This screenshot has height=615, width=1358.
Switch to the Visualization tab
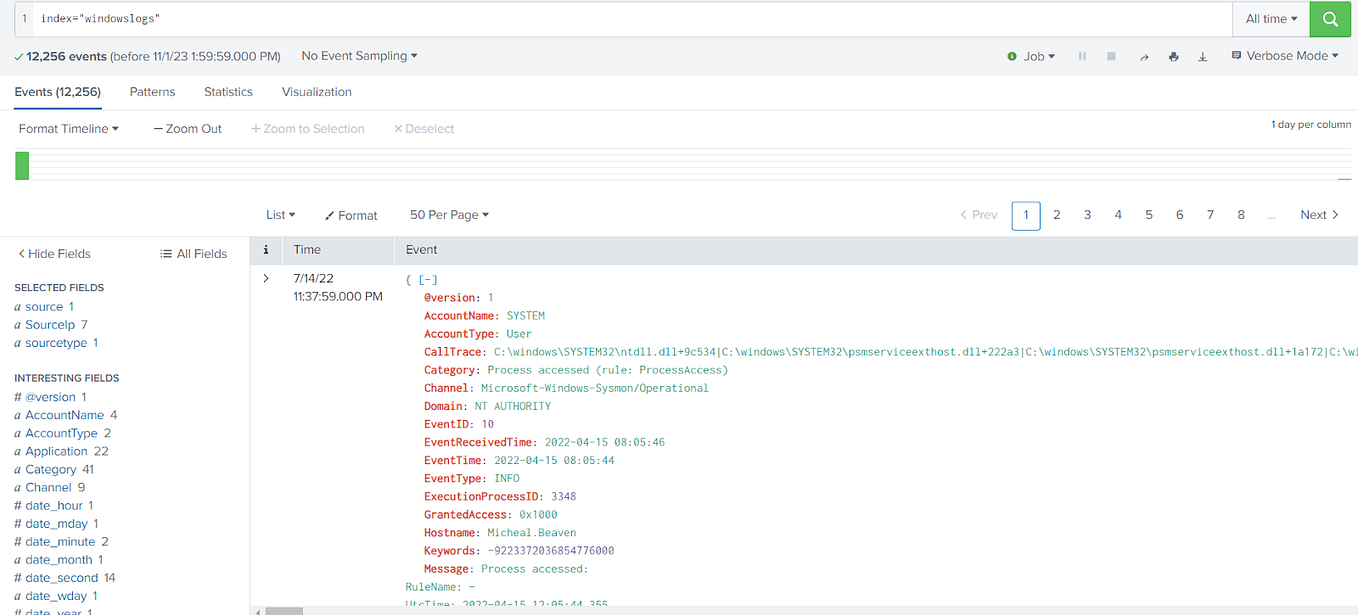(x=316, y=91)
